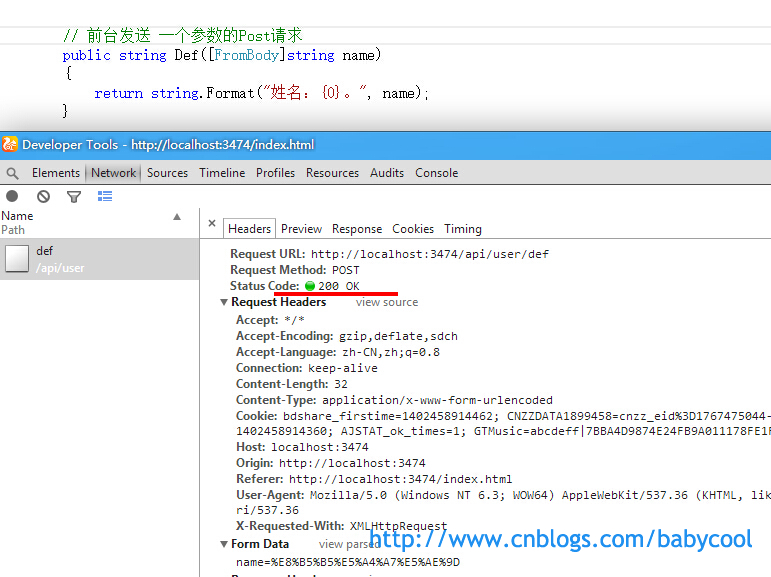Screen dimensions: 771x577
Task: Click view source next to Request Headers
Action: (387, 302)
